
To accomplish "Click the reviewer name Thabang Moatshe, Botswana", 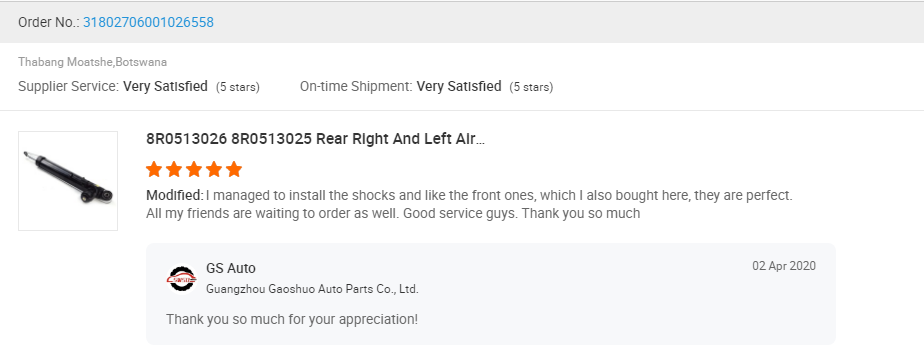I will (x=93, y=62).
